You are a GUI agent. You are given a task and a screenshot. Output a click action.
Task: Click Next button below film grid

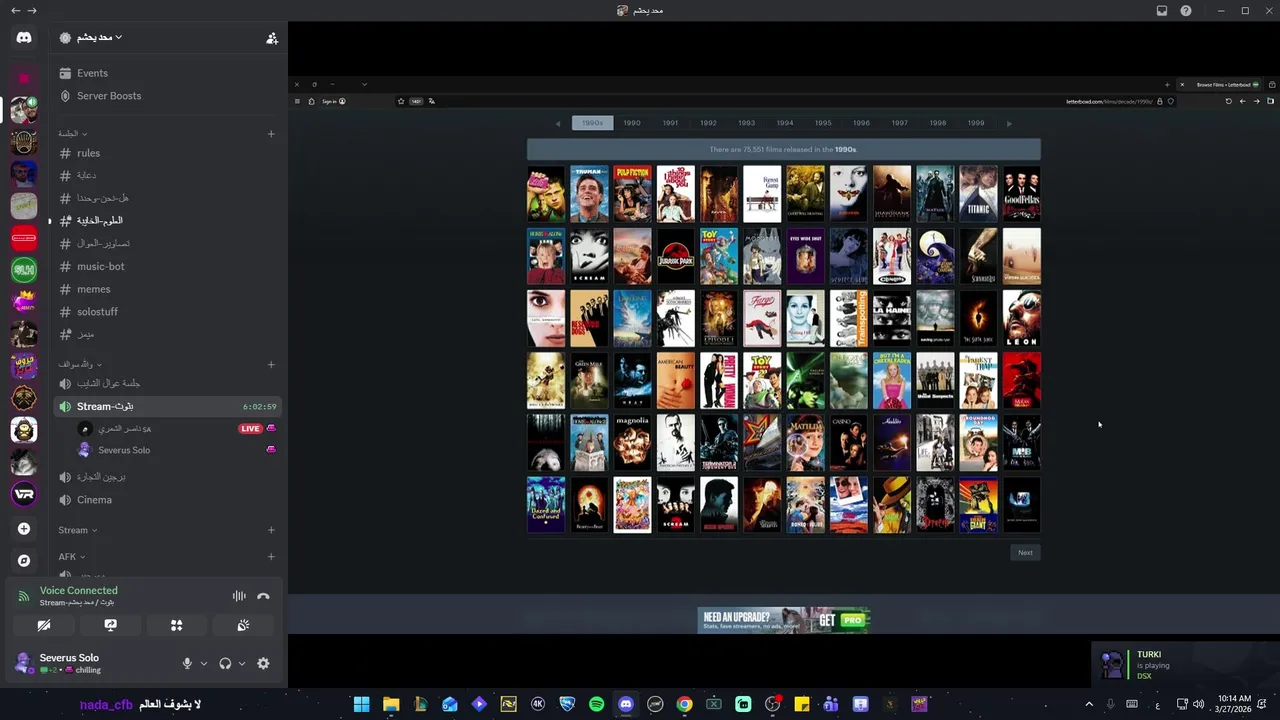(1025, 553)
